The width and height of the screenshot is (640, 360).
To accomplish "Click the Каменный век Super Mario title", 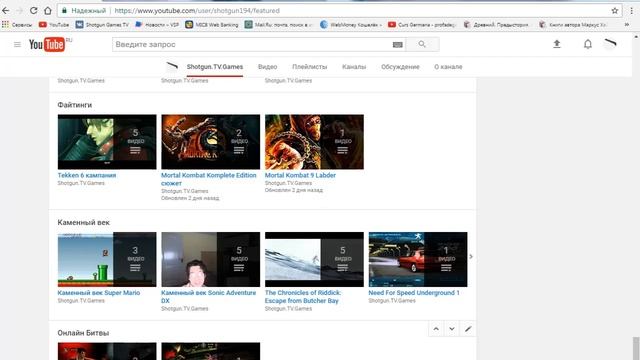I will tap(98, 293).
